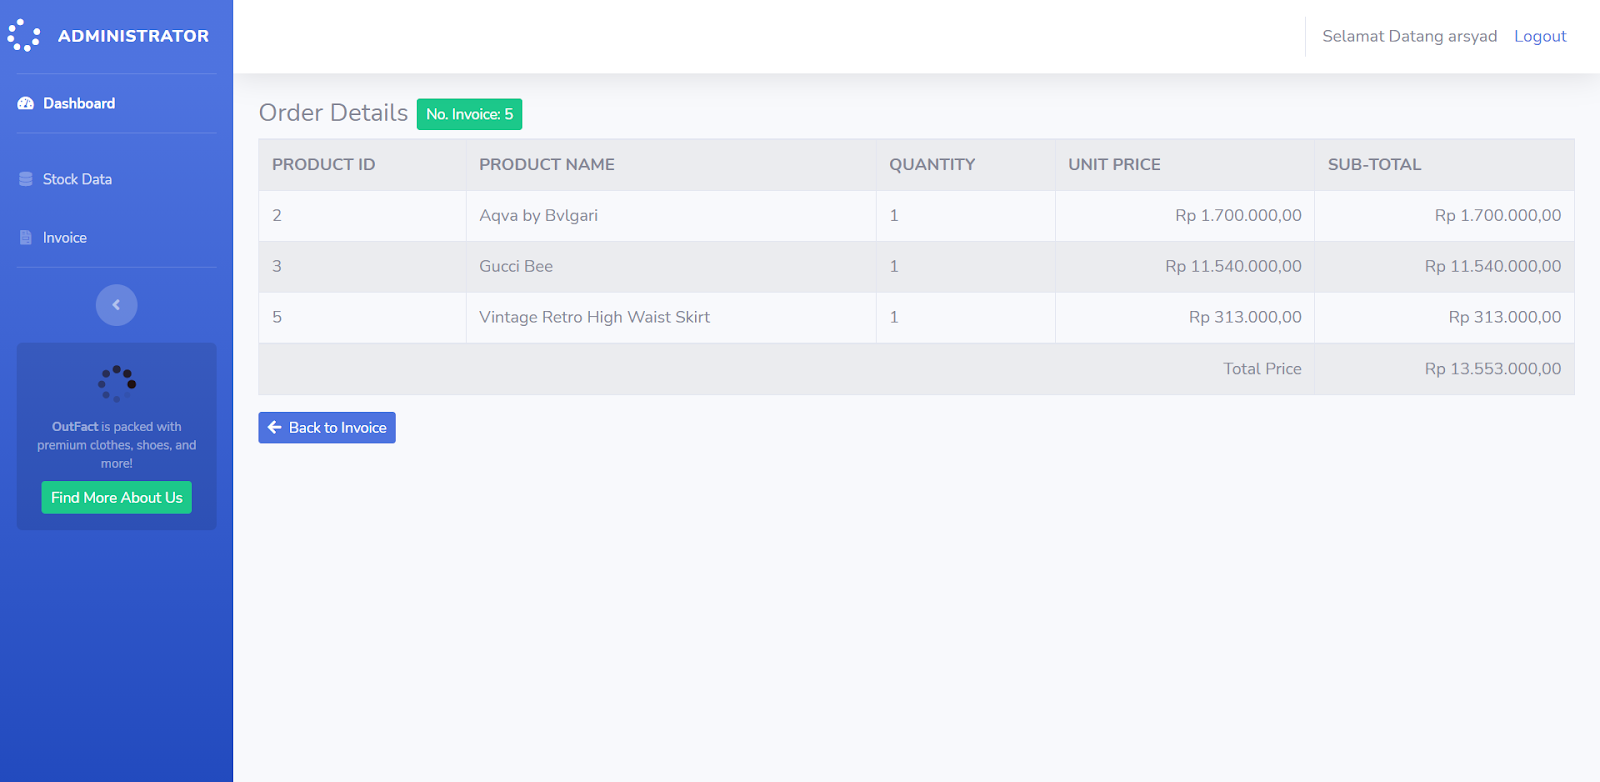1600x782 pixels.
Task: Collapse the sidebar with the chevron toggle
Action: [x=116, y=305]
